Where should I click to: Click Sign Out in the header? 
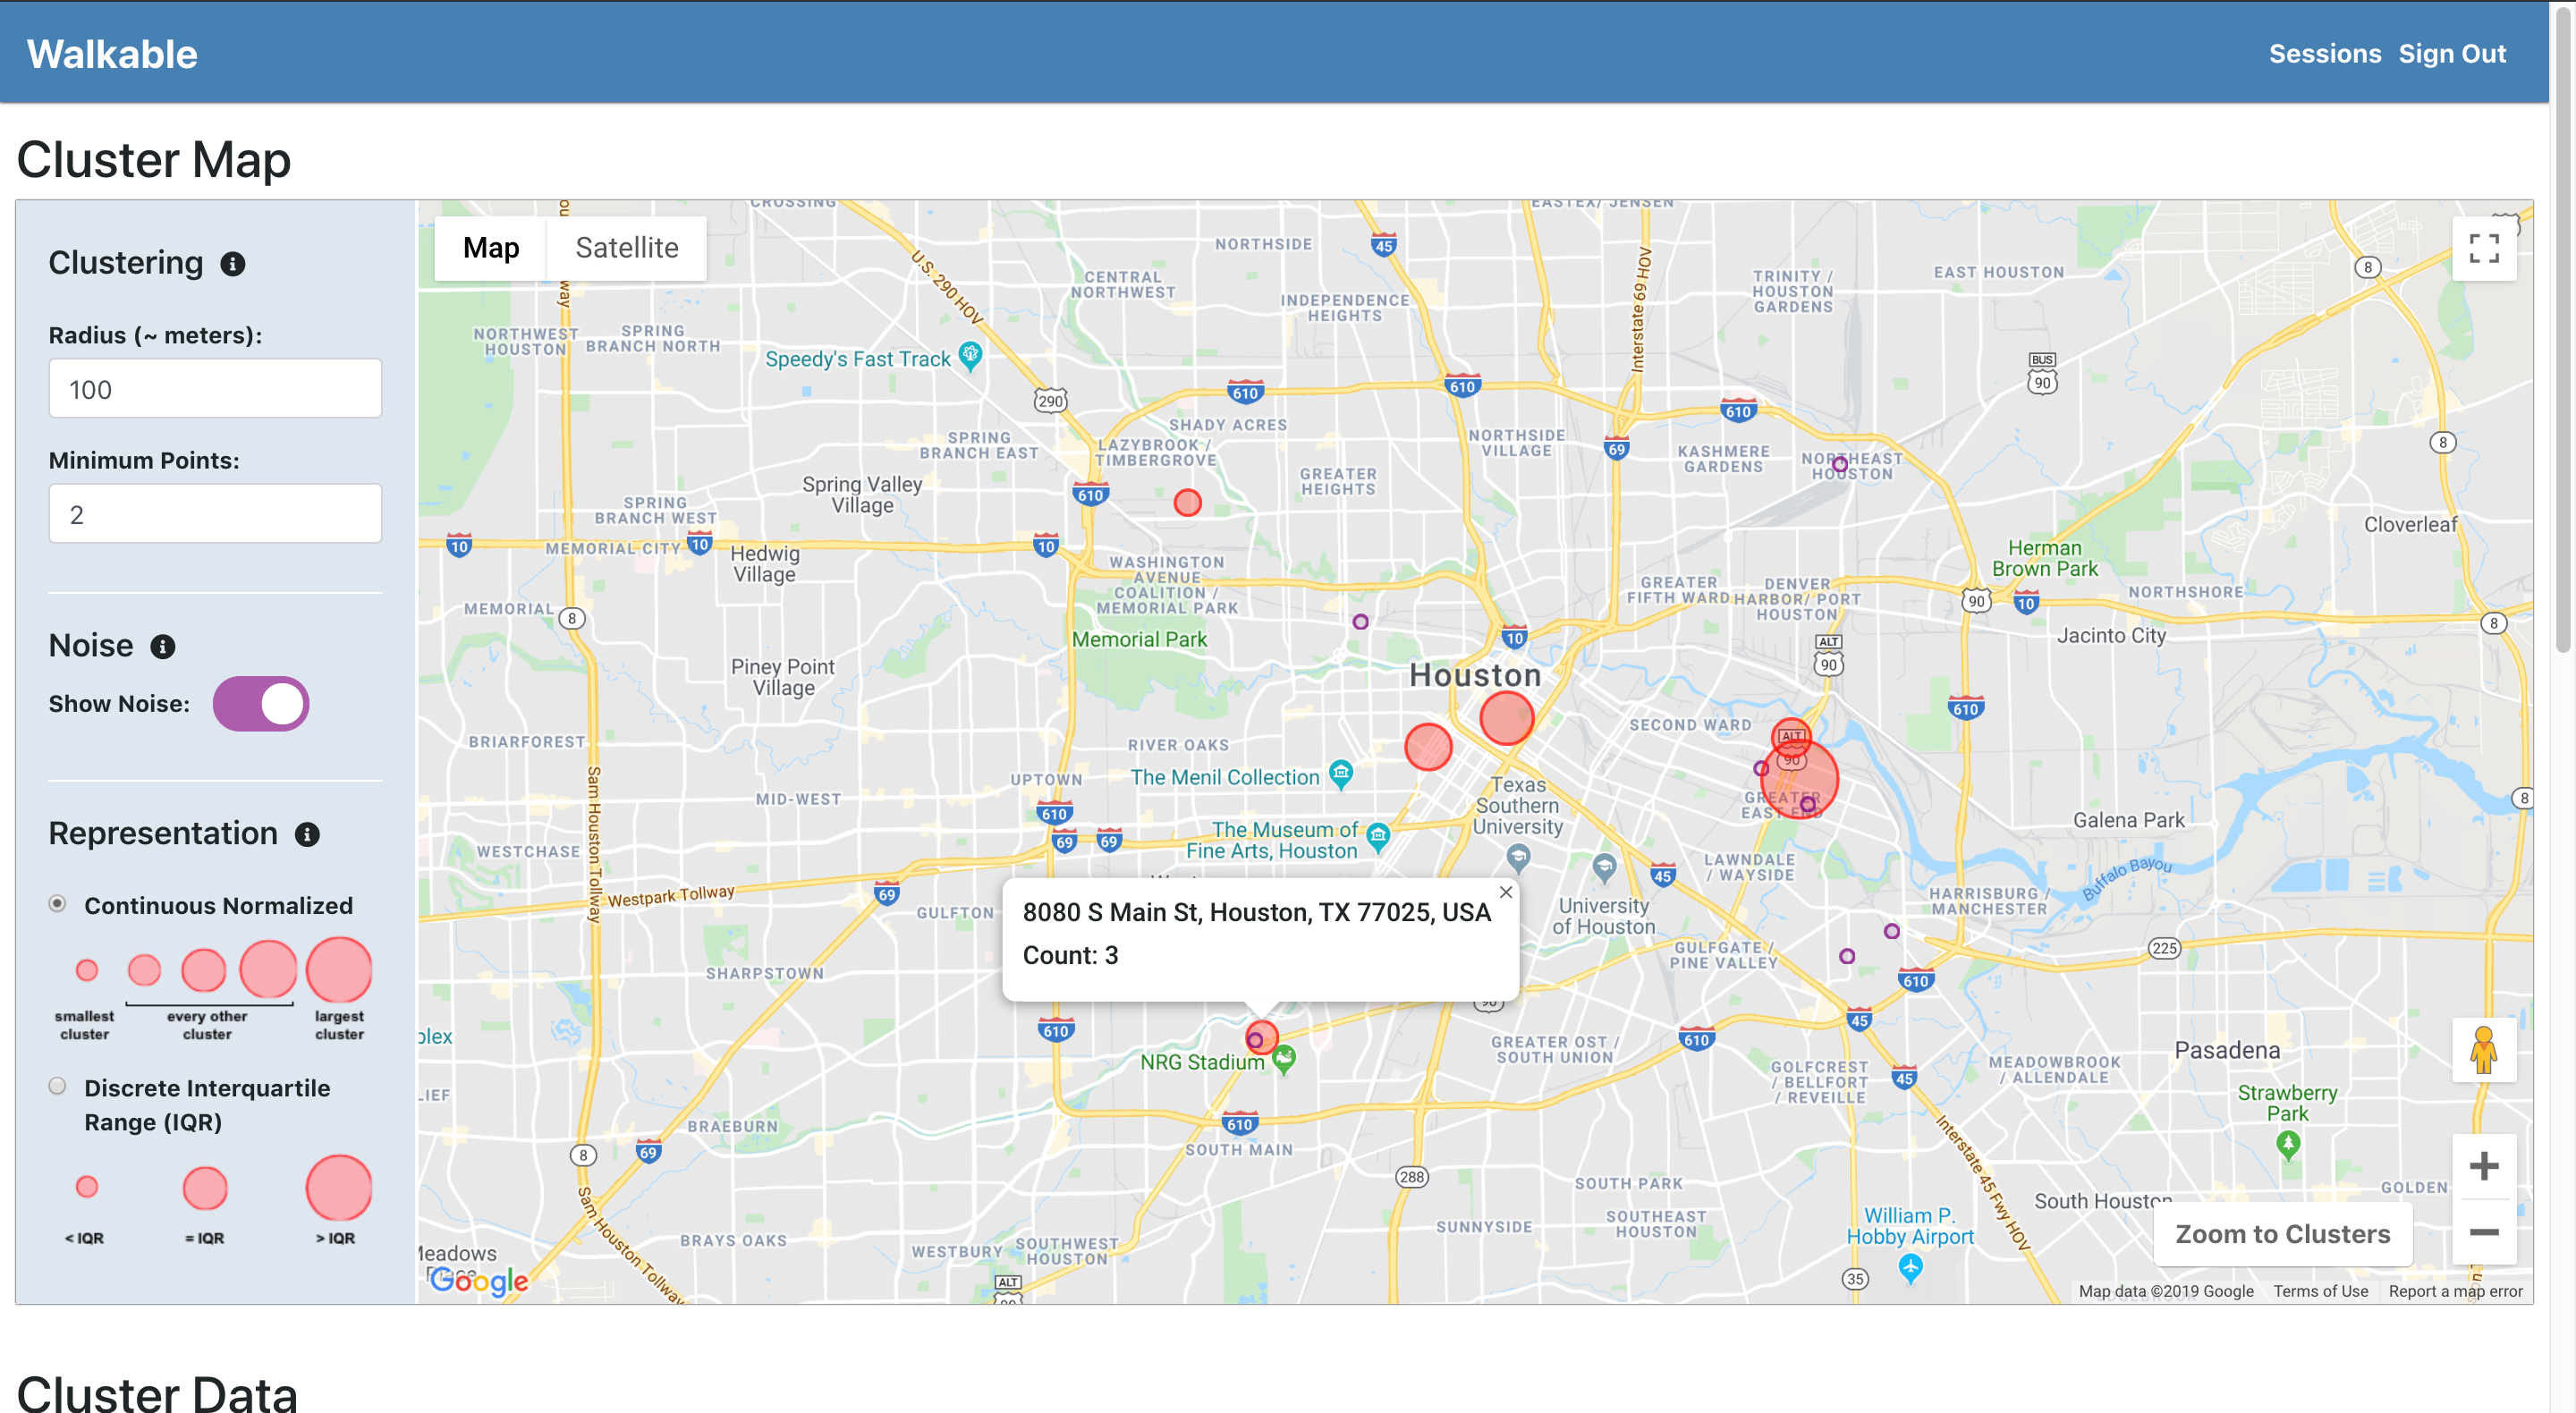point(2451,54)
